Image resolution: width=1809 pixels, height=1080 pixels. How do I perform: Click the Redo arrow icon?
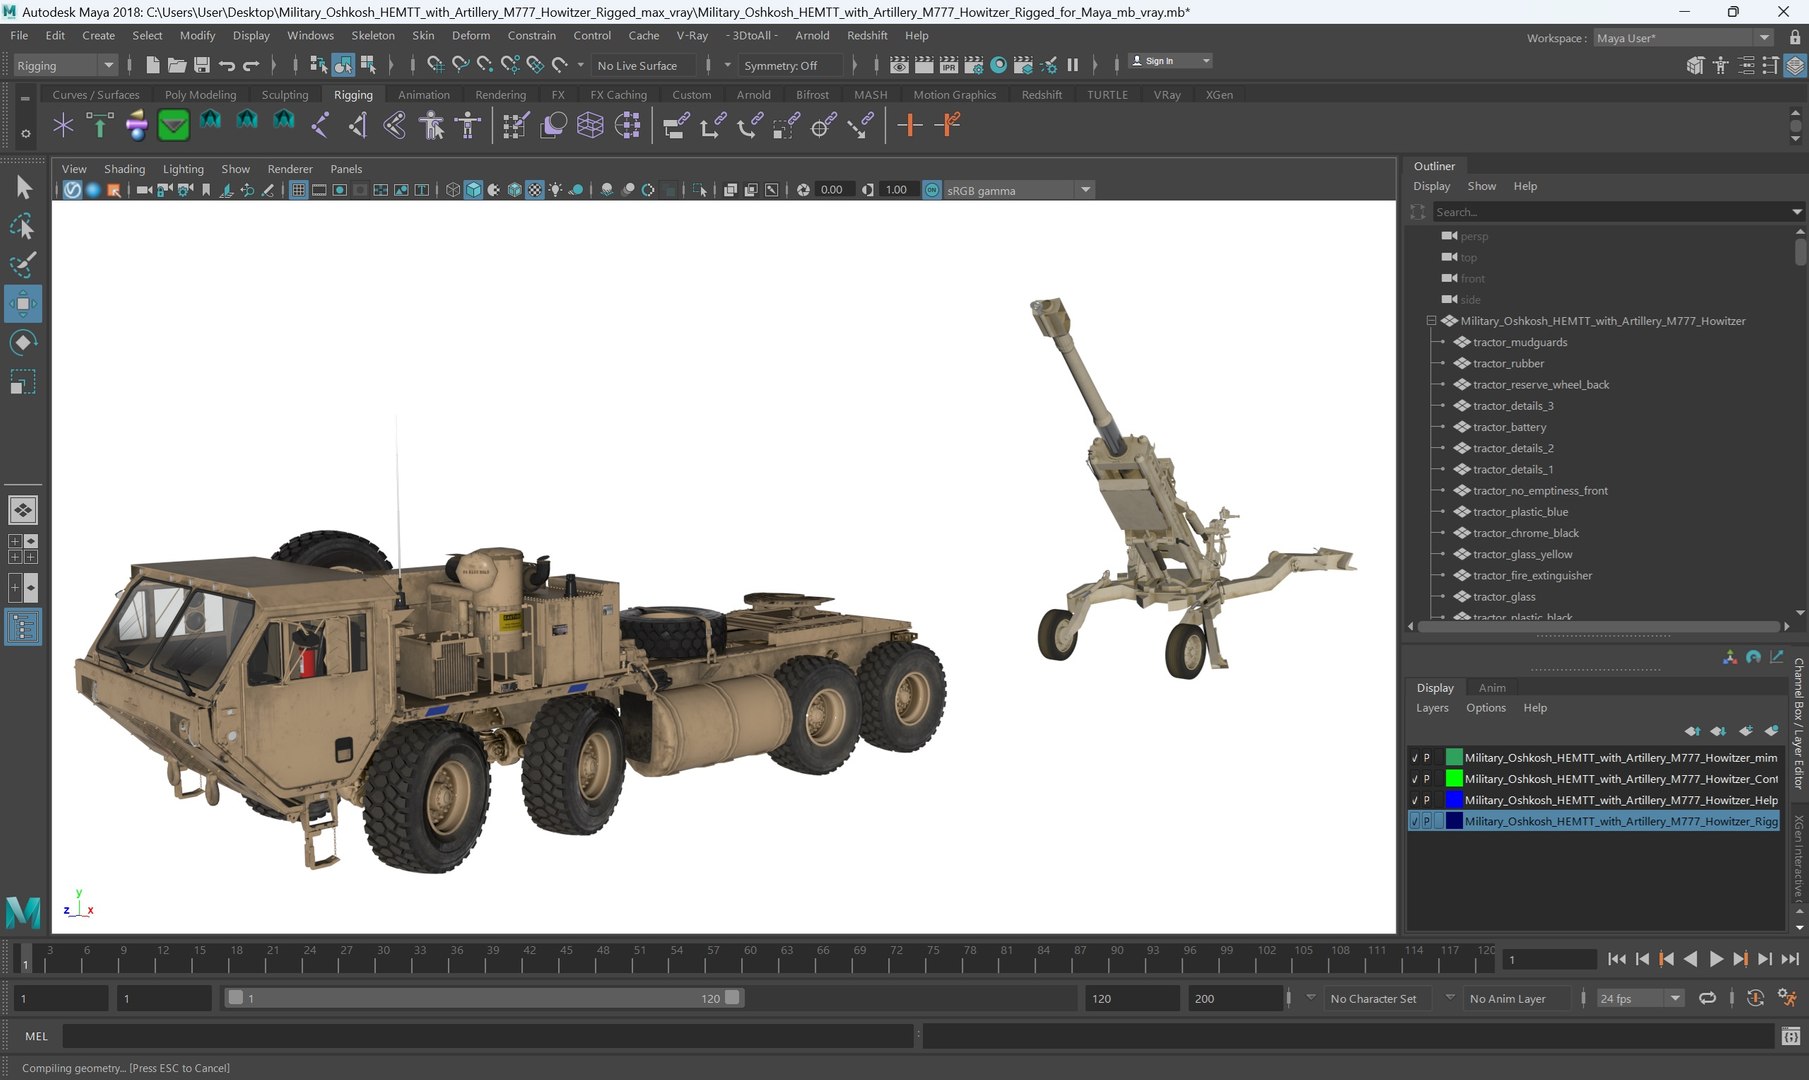click(252, 65)
